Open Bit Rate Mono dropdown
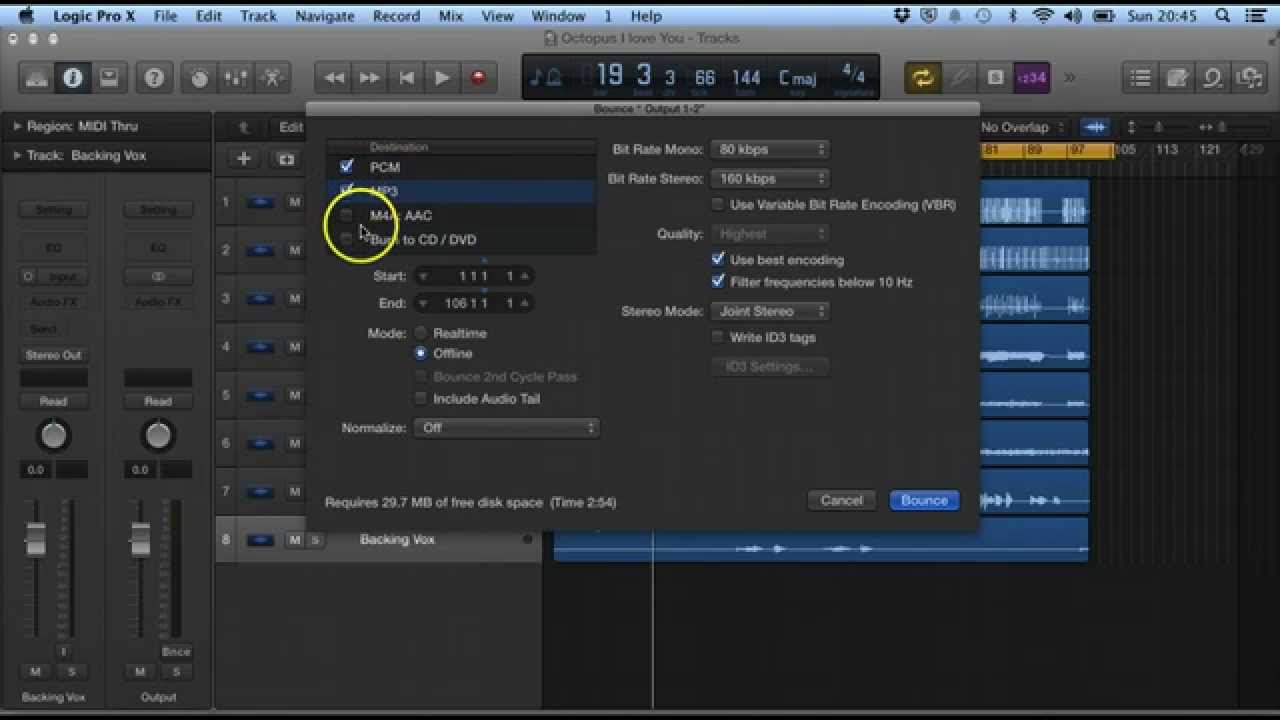 click(x=770, y=149)
